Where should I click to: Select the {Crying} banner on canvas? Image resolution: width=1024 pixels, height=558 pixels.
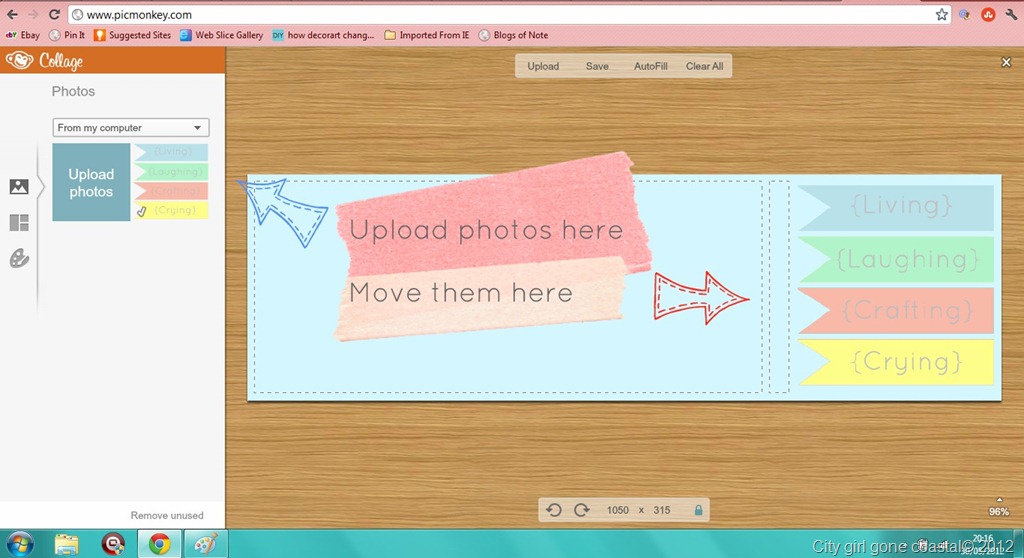[x=896, y=361]
